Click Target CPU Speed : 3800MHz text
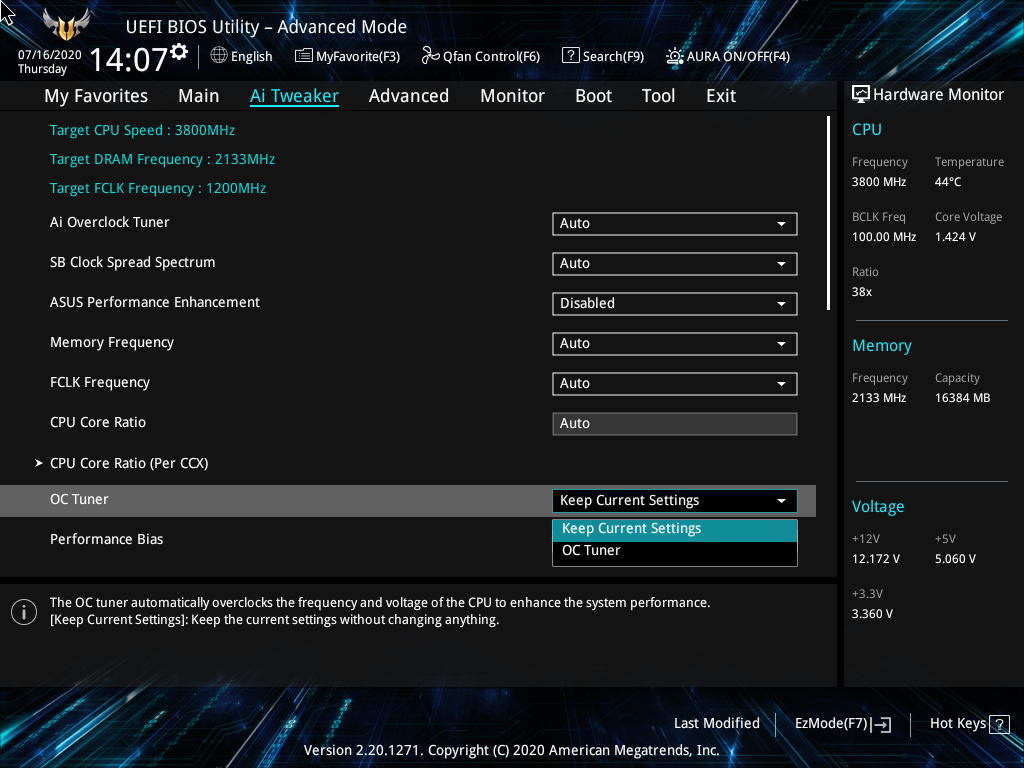The width and height of the screenshot is (1024, 768). (x=142, y=130)
